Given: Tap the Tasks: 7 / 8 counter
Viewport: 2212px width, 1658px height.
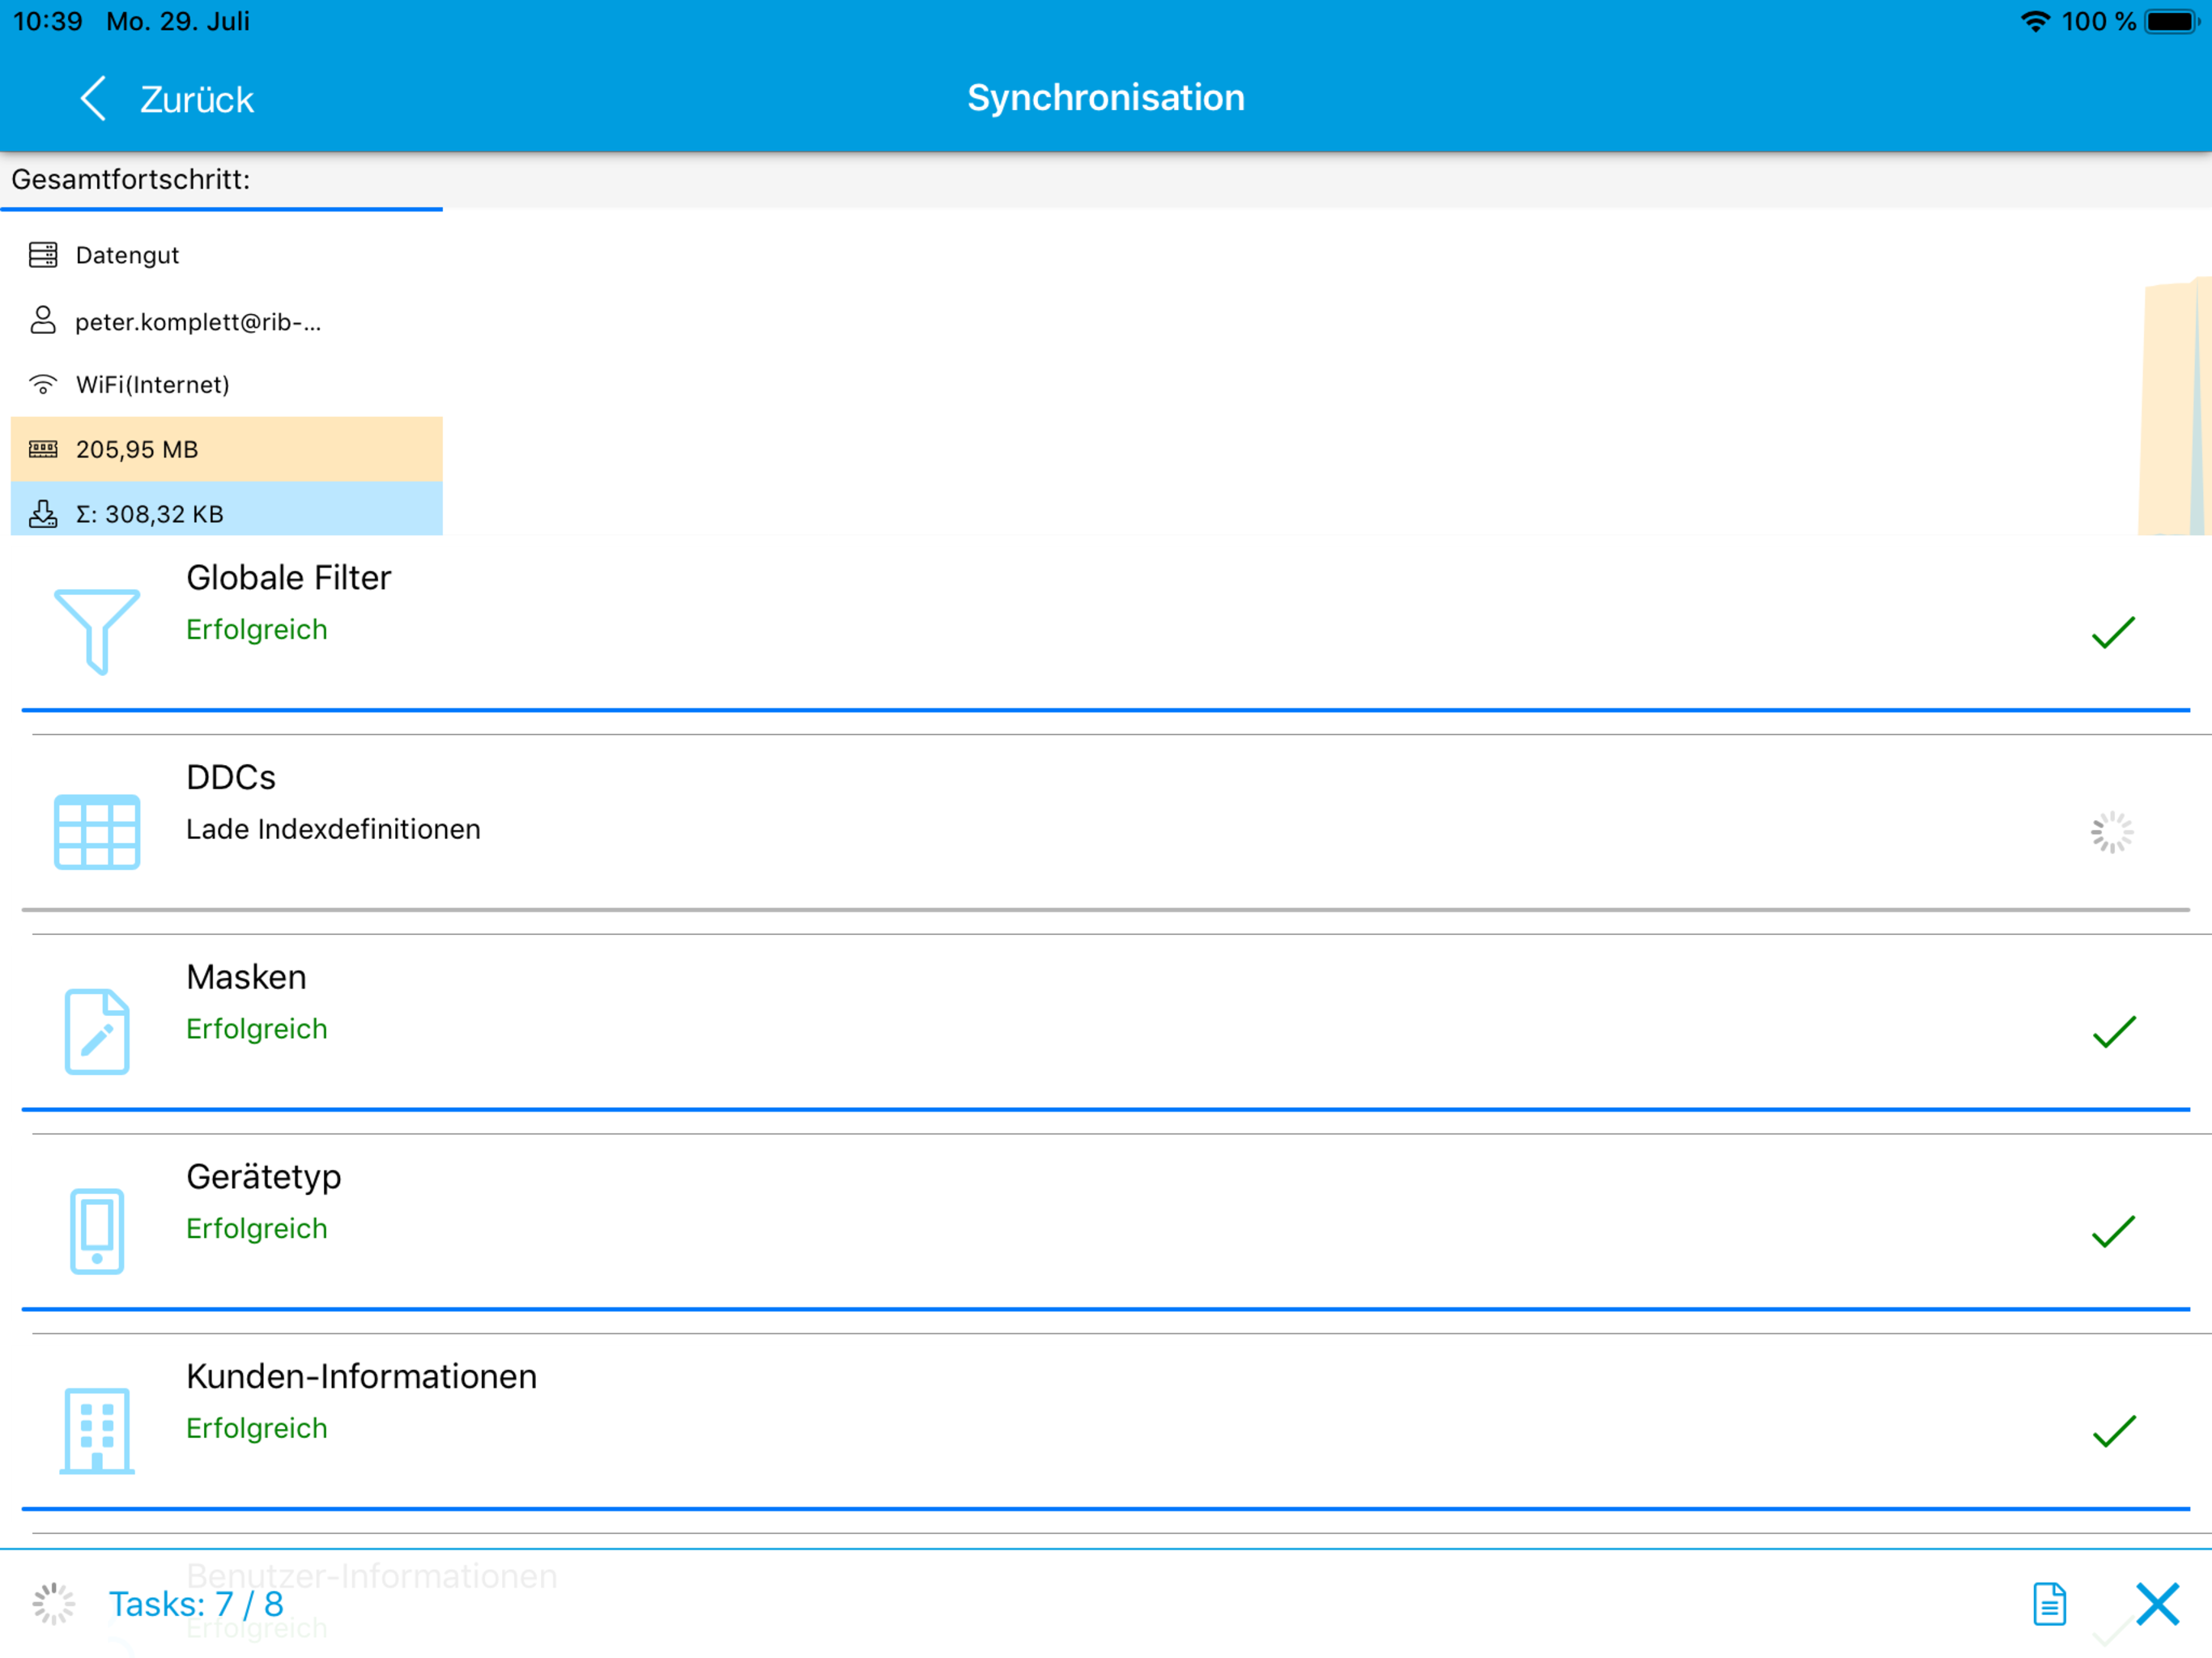Looking at the screenshot, I should pyautogui.click(x=196, y=1604).
